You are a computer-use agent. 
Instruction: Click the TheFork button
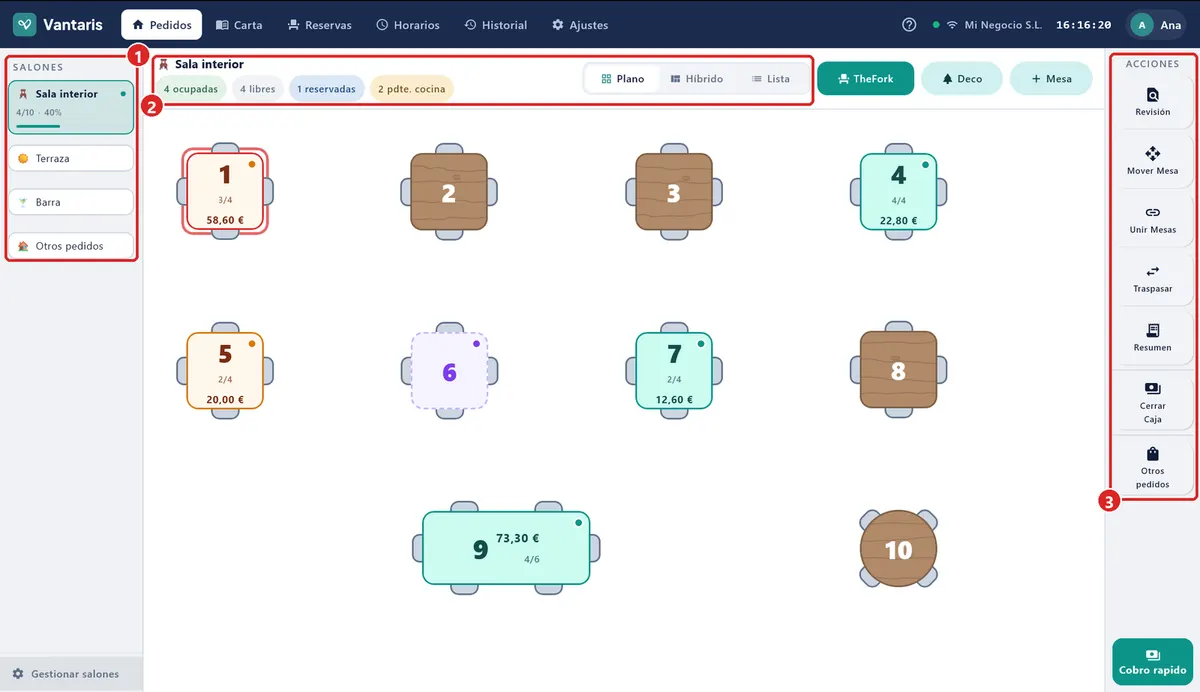point(865,79)
